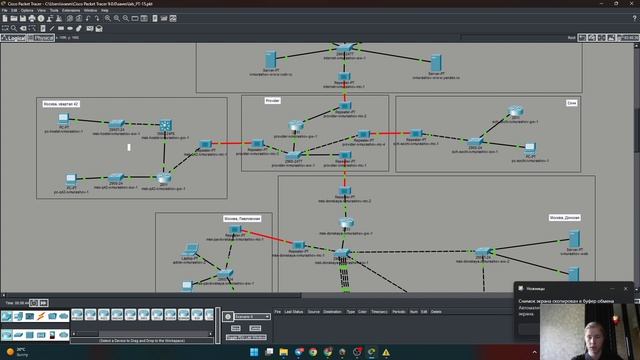Open weather widget on taskbar
This screenshot has height=360, width=640.
pyautogui.click(x=17, y=352)
